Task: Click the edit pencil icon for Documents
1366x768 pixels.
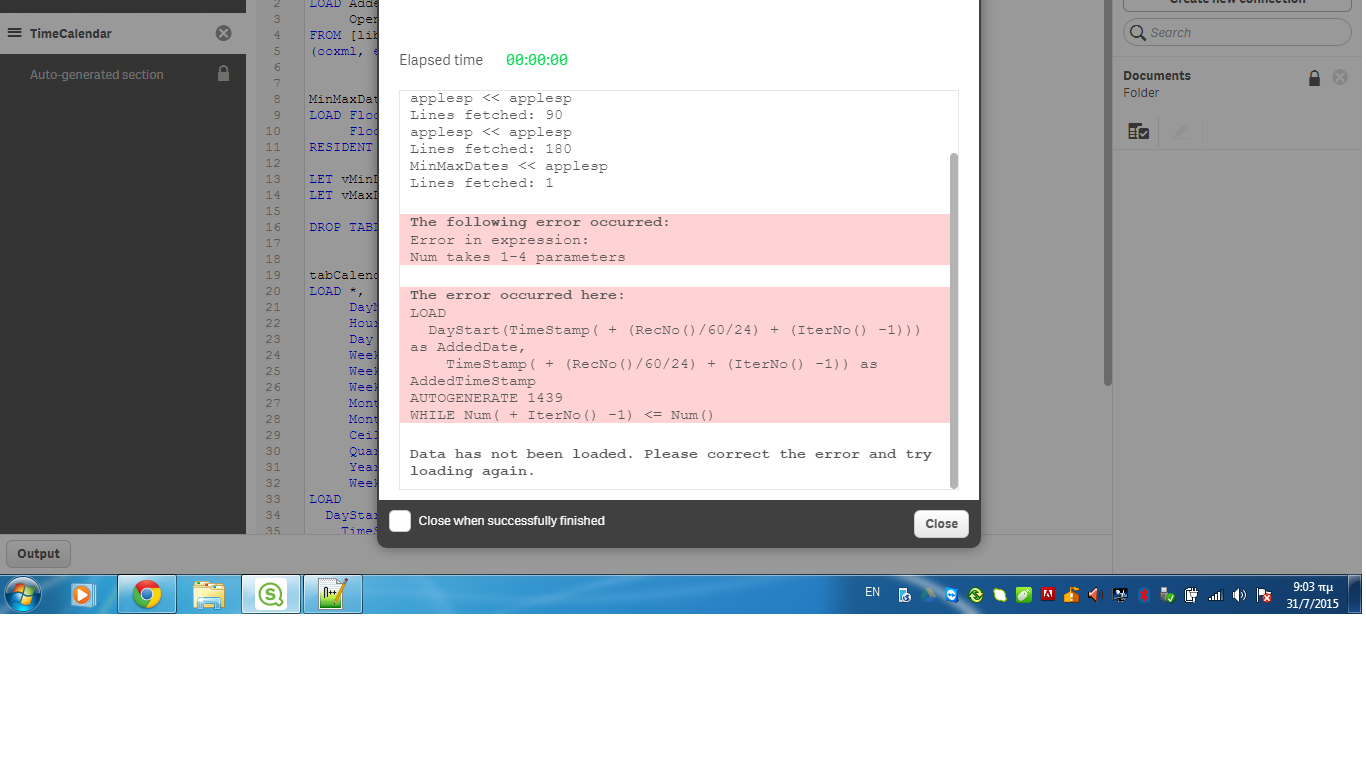Action: tap(1181, 131)
